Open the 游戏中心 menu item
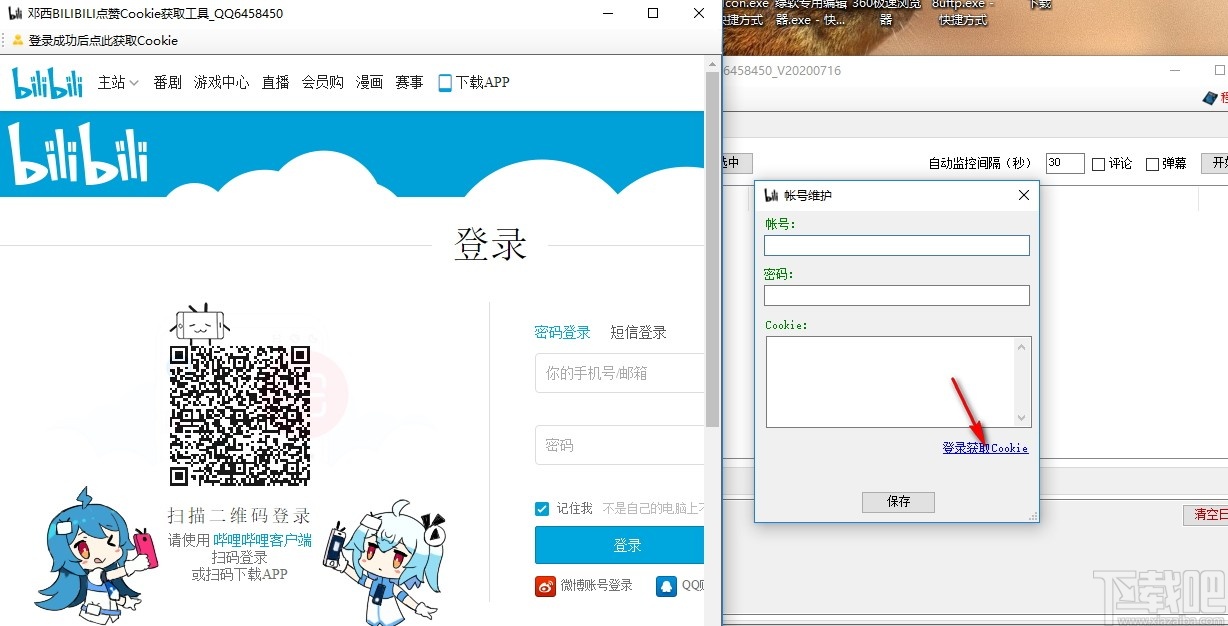 tap(221, 82)
